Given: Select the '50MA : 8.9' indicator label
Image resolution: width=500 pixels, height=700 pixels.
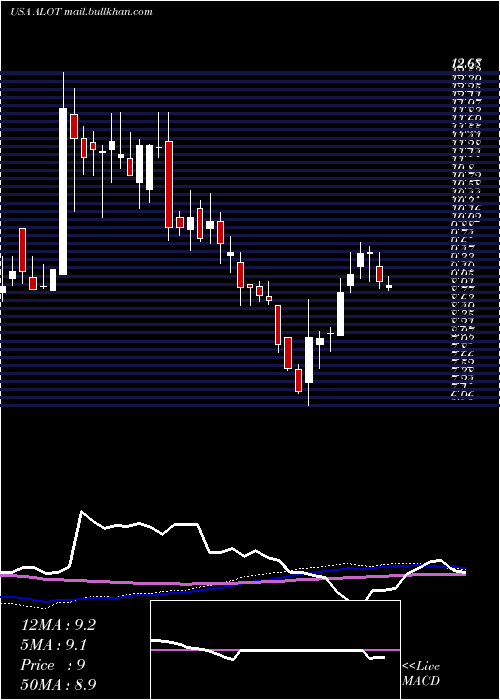Looking at the screenshot, I should [x=58, y=684].
